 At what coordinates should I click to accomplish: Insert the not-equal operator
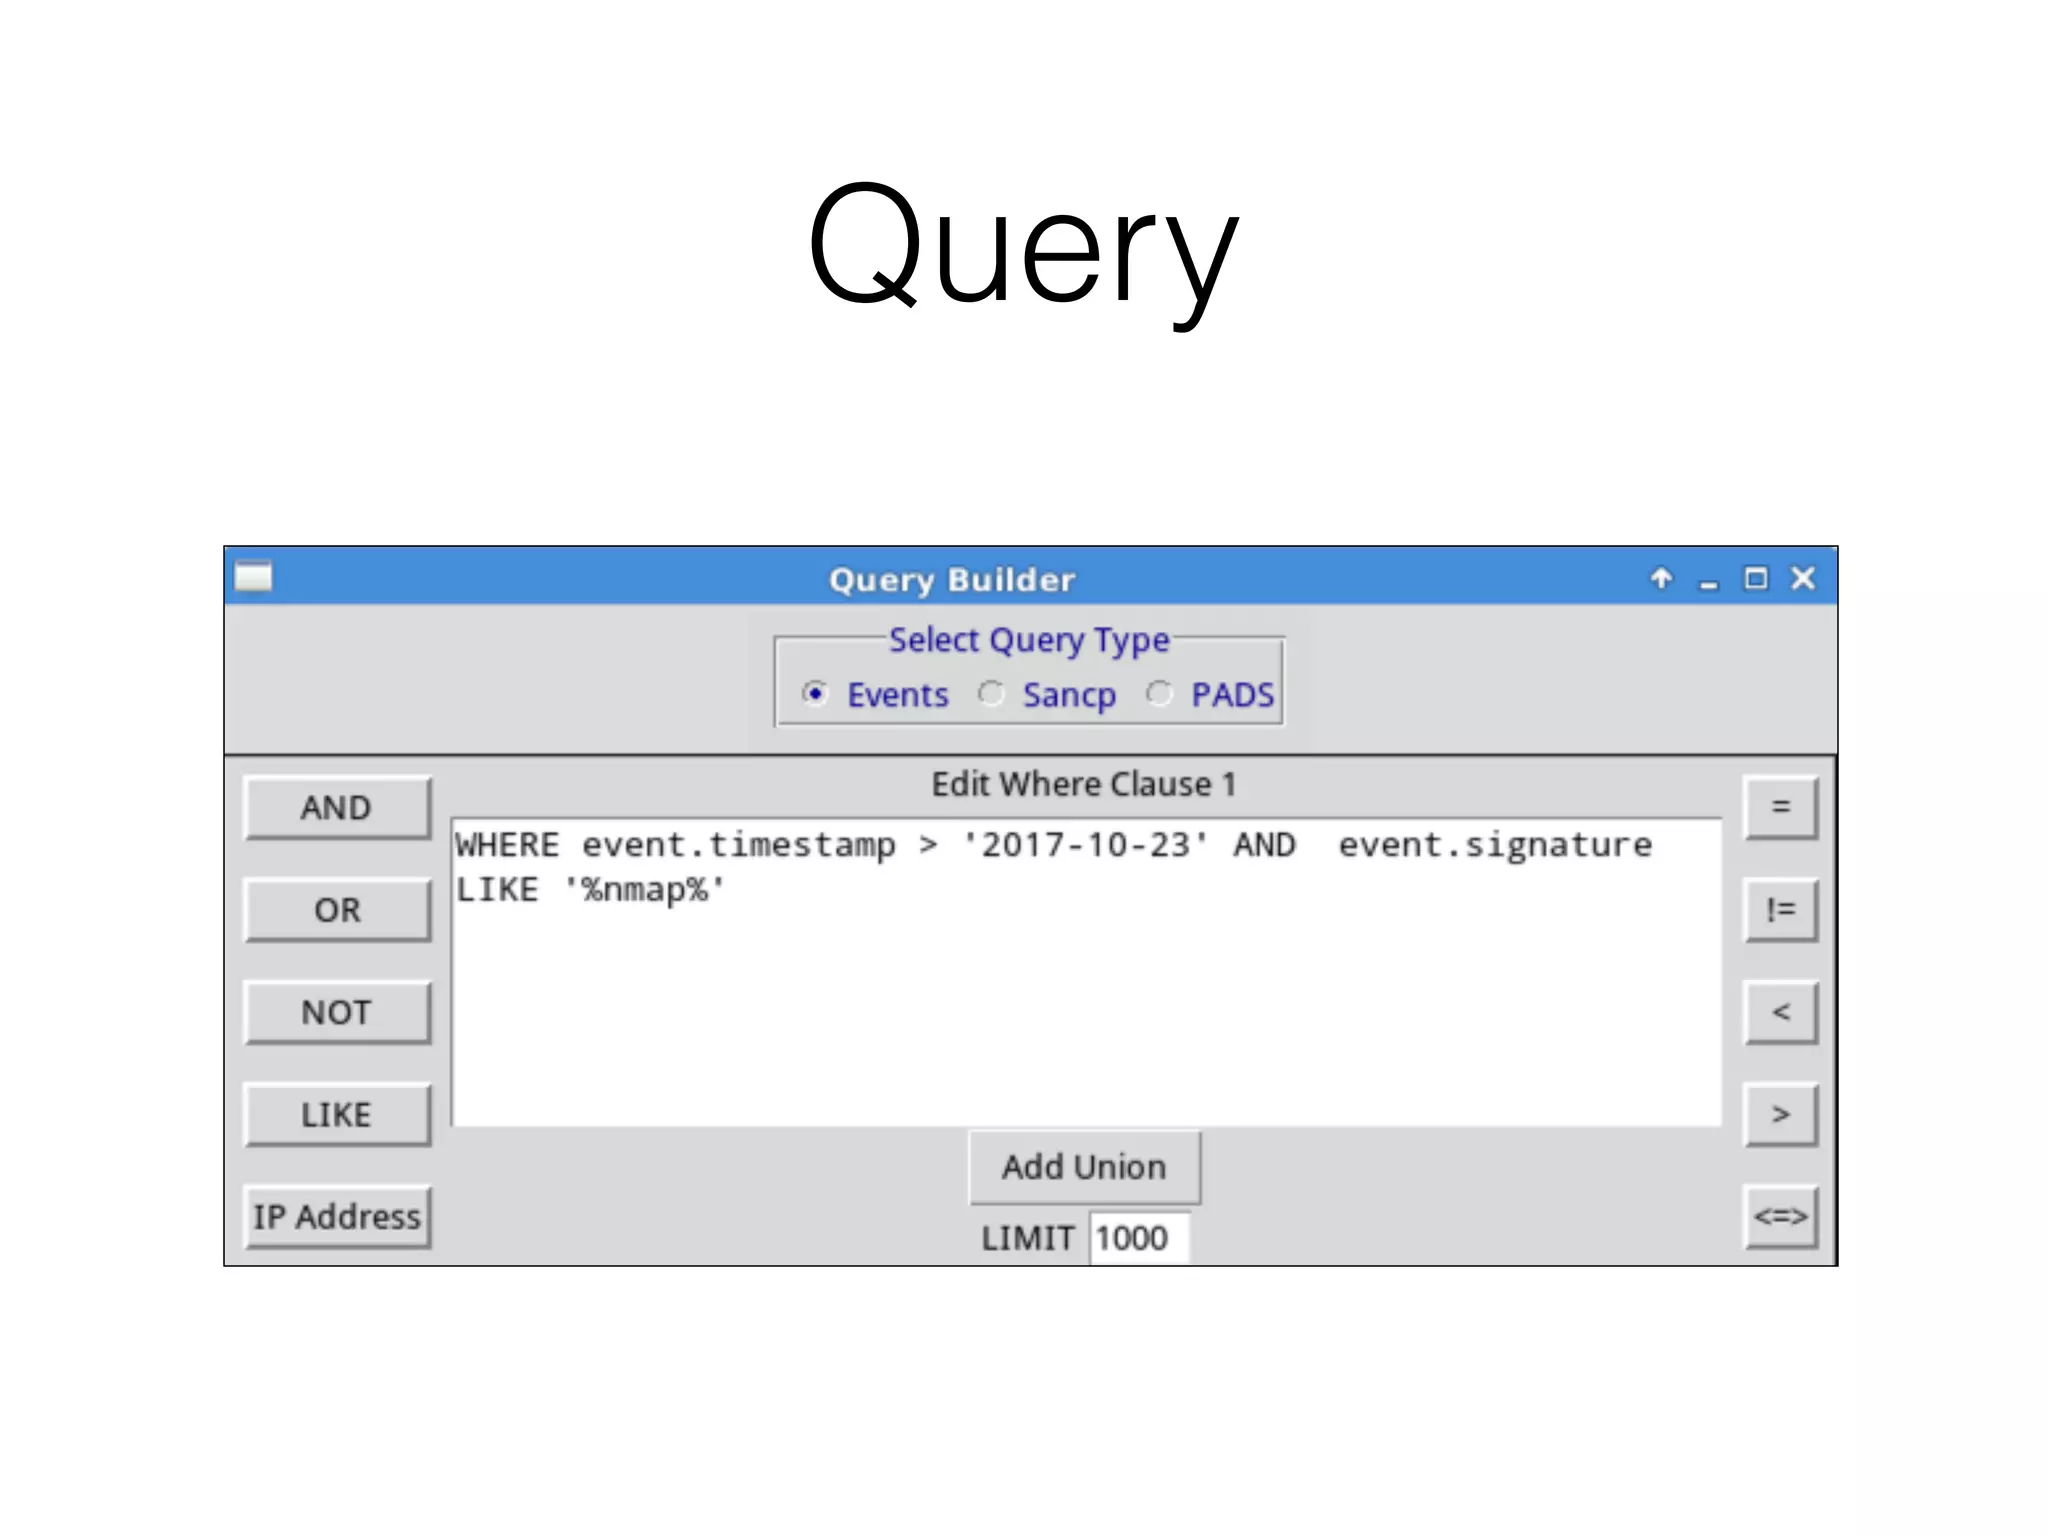(x=1781, y=909)
